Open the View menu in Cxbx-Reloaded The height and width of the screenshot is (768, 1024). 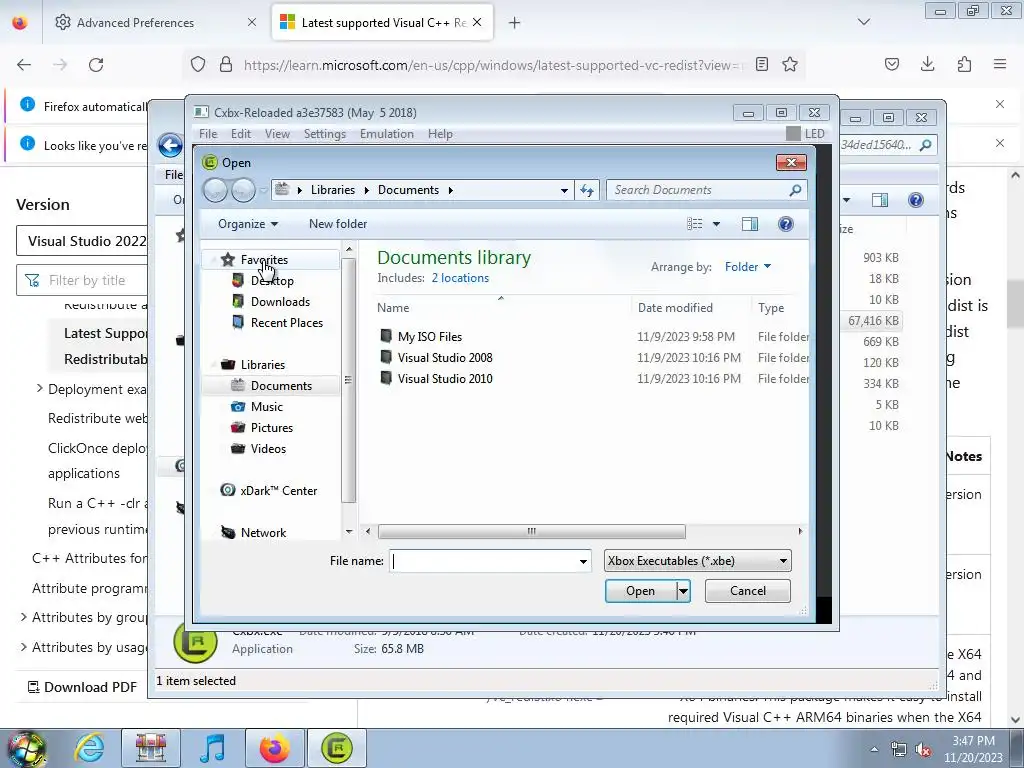[x=277, y=134]
